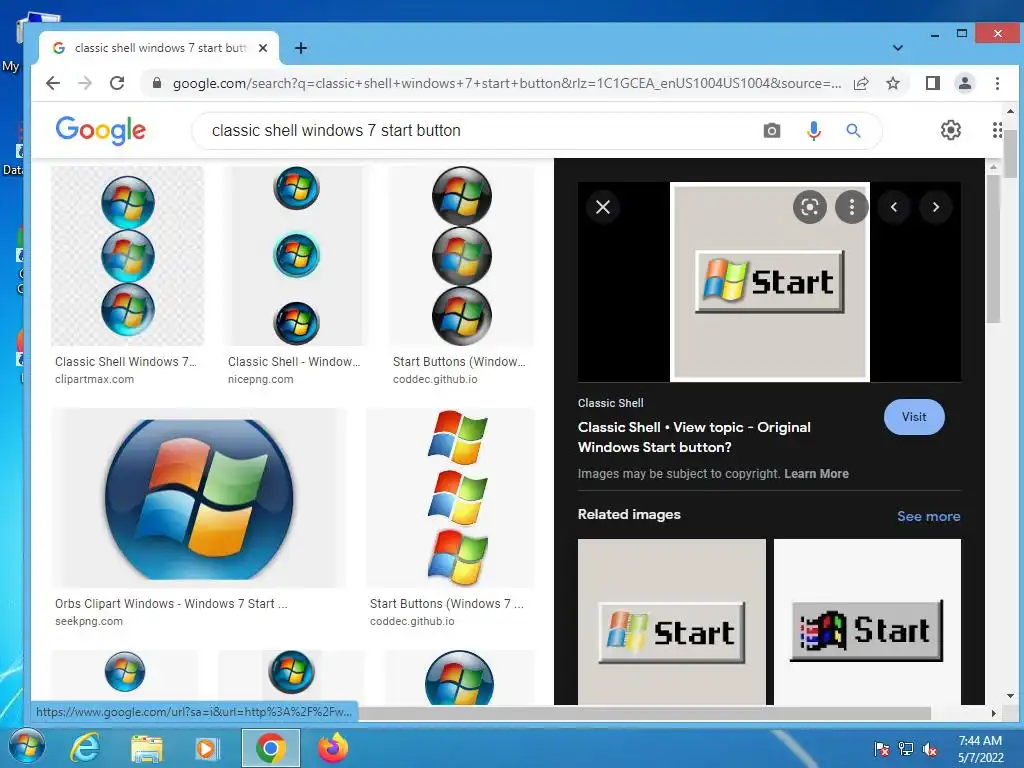This screenshot has height=768, width=1024.
Task: Open nicepng.com Classic Shell result thumbnail
Action: pos(296,255)
